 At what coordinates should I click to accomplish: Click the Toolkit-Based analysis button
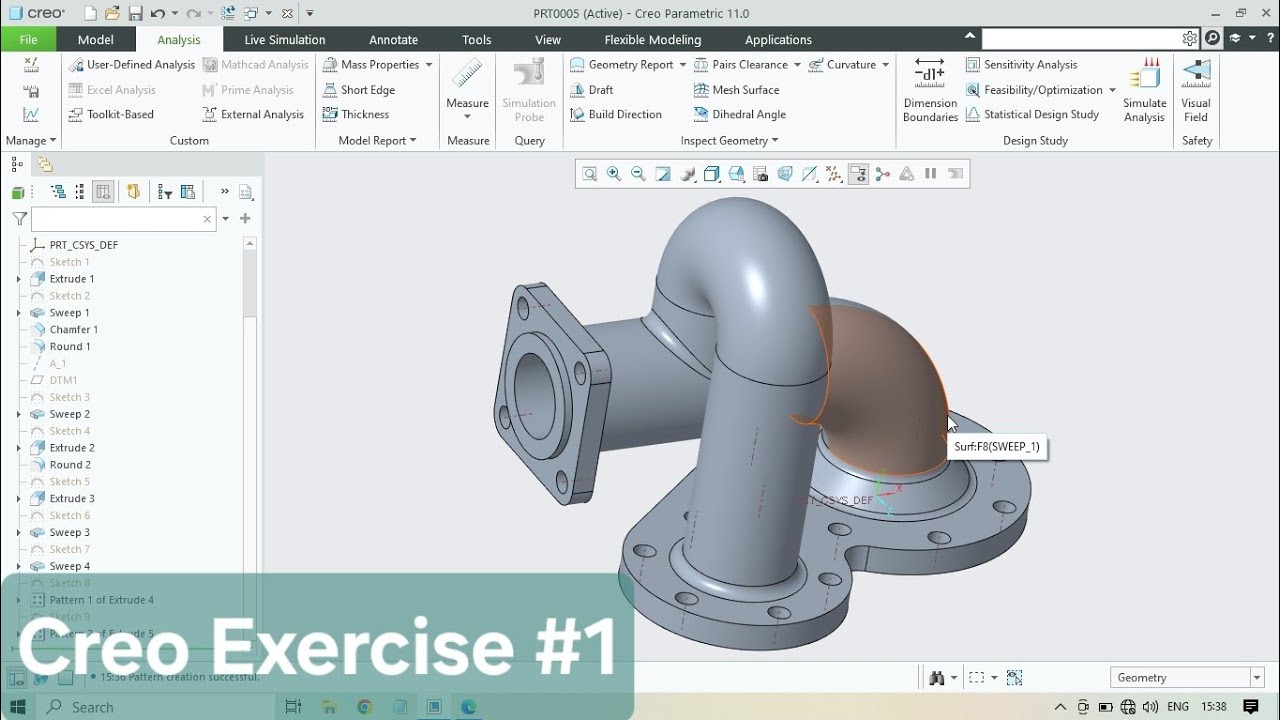point(111,114)
